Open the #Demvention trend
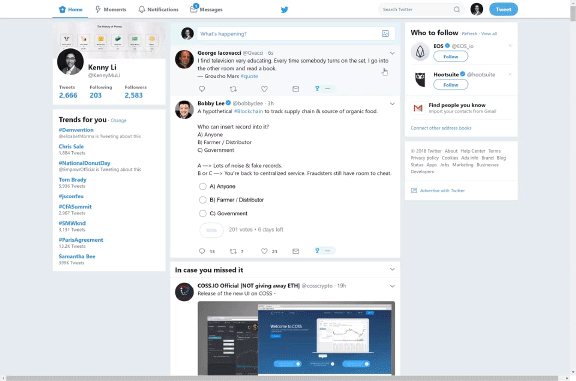 76,130
